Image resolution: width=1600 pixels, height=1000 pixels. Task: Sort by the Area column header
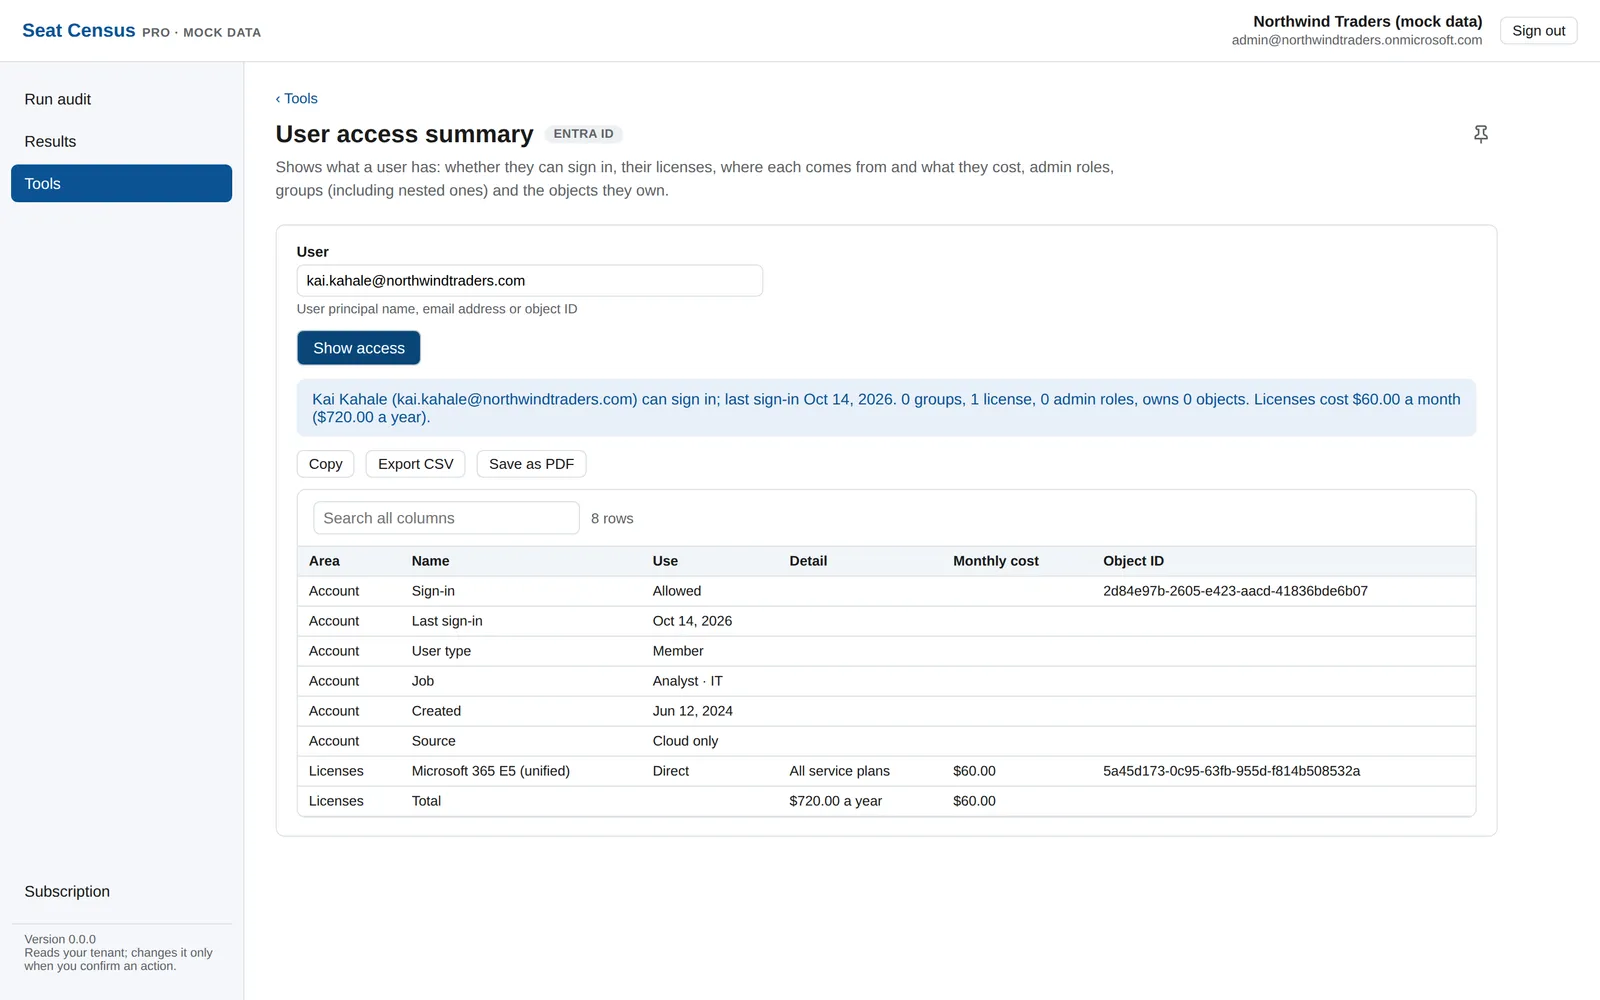coord(324,561)
